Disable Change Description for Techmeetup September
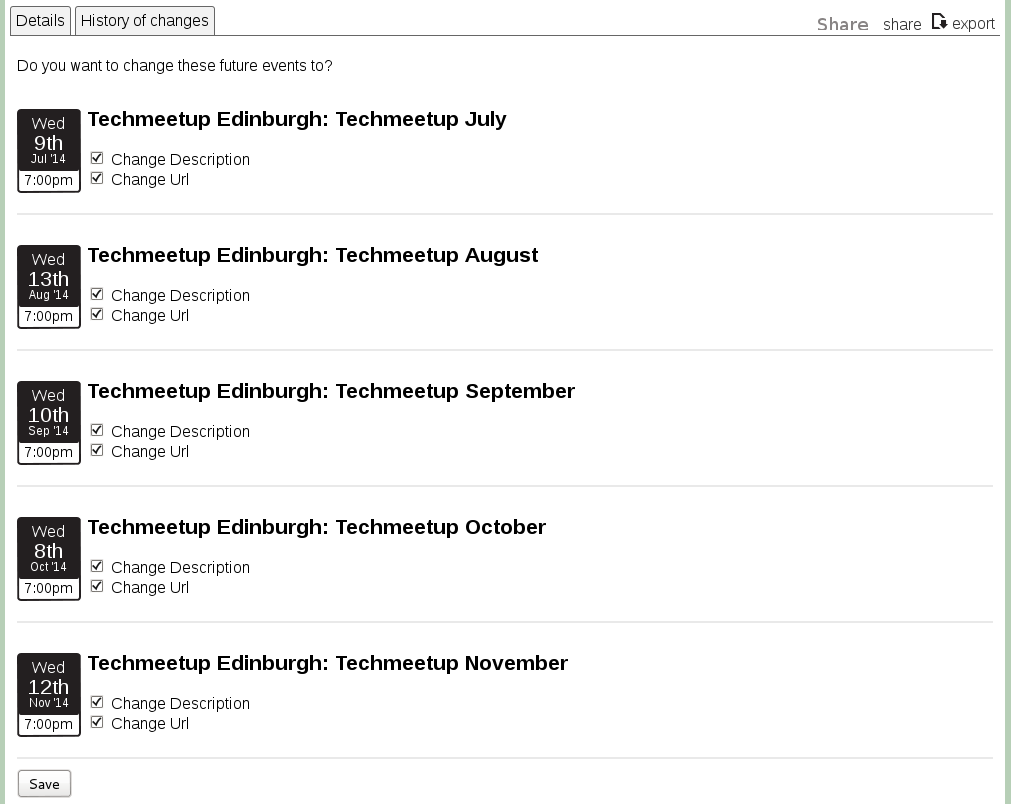 pos(97,430)
